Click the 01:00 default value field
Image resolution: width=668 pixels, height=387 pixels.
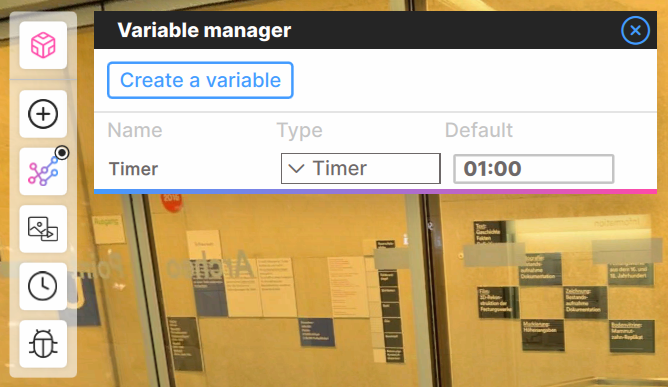tap(533, 169)
